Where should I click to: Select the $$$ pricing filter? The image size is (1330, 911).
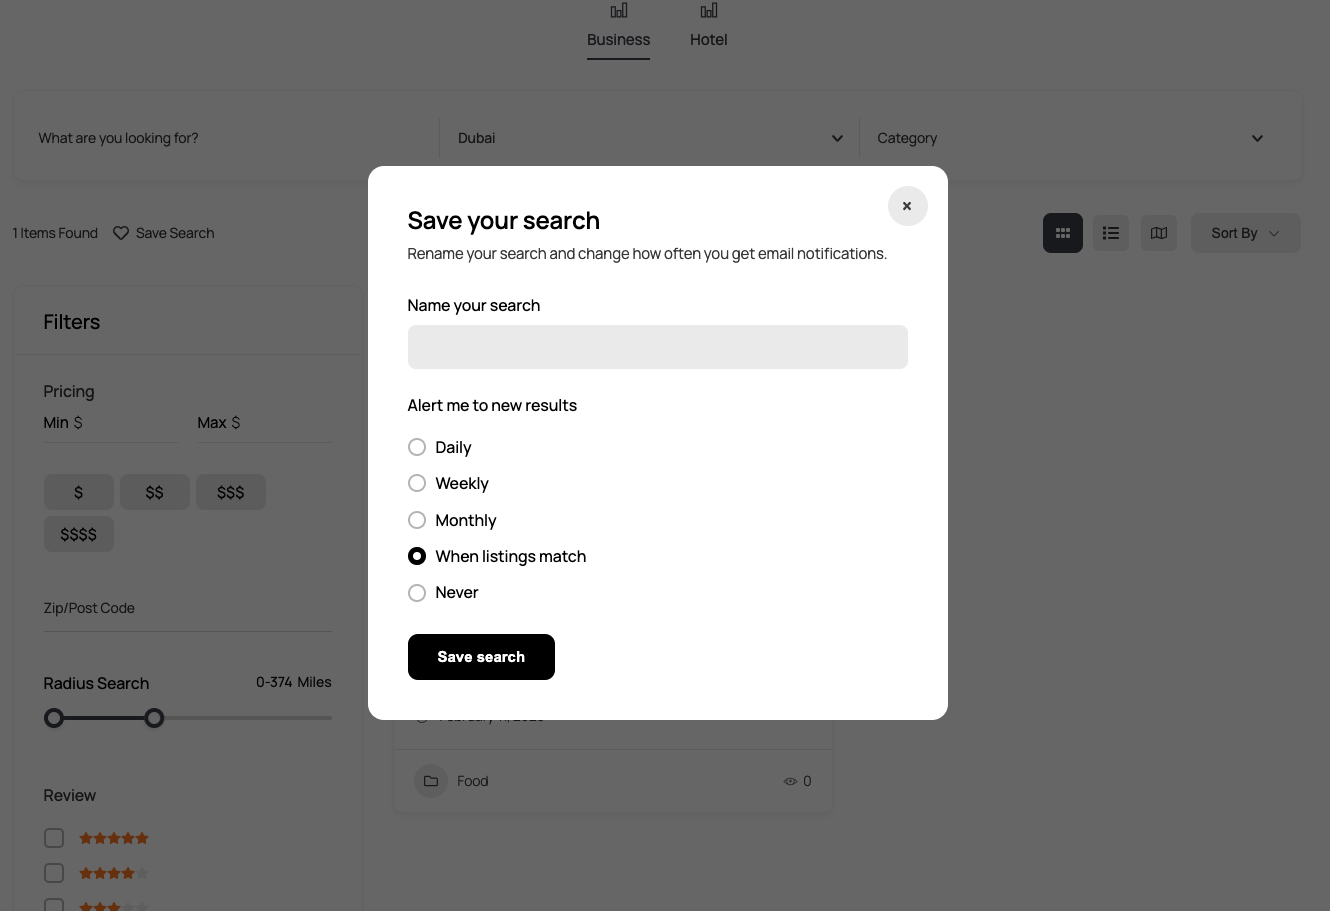click(x=231, y=492)
